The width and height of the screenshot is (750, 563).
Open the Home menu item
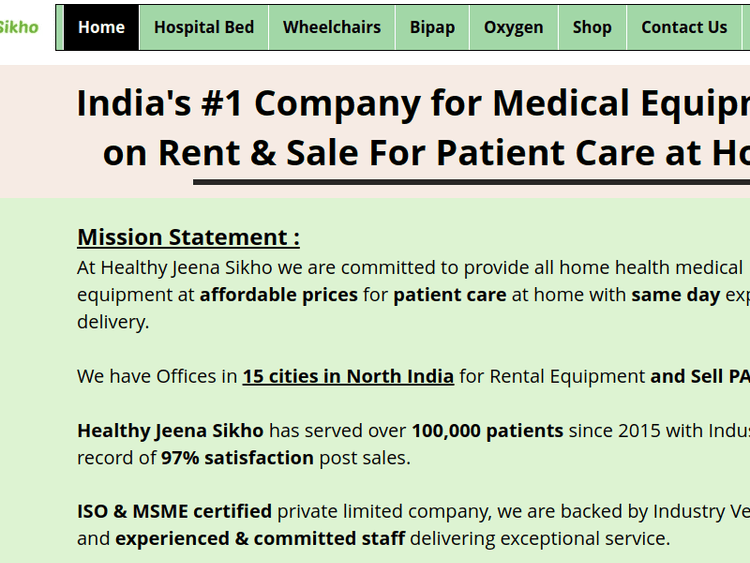click(x=101, y=27)
